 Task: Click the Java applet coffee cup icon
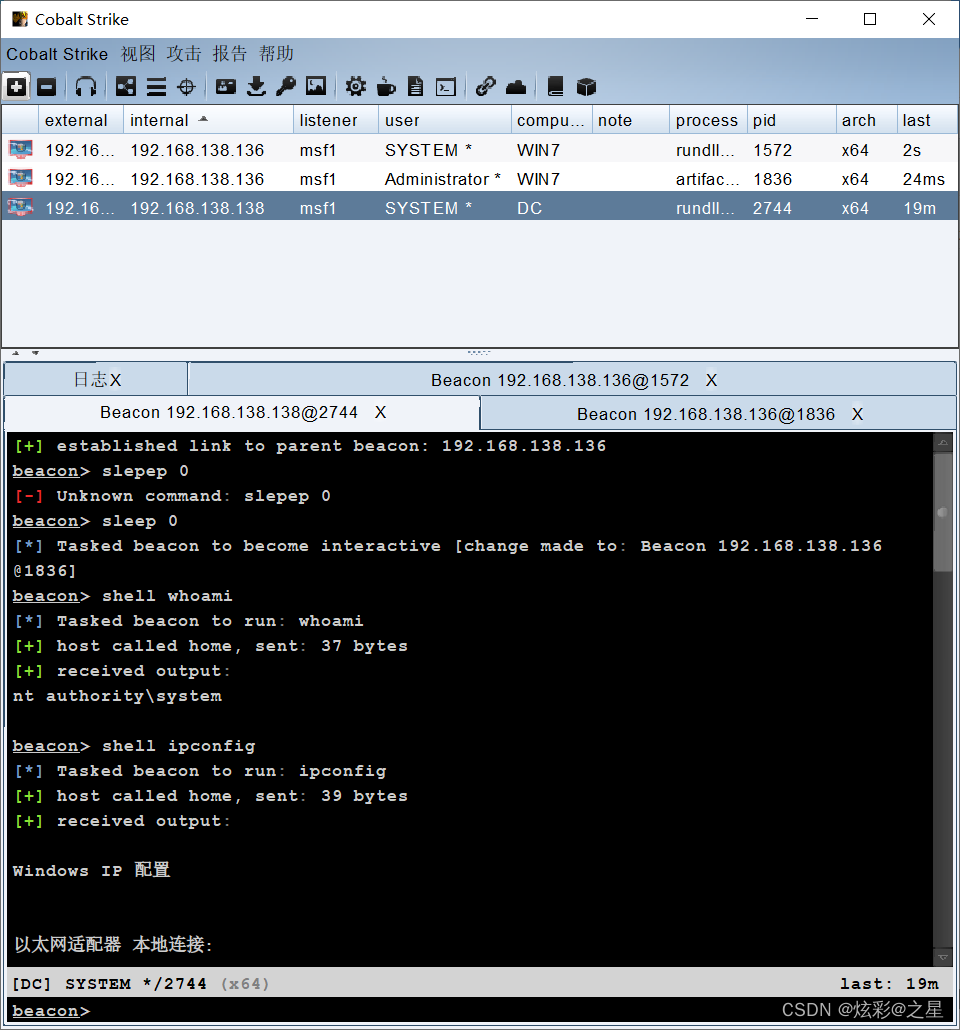(x=386, y=87)
